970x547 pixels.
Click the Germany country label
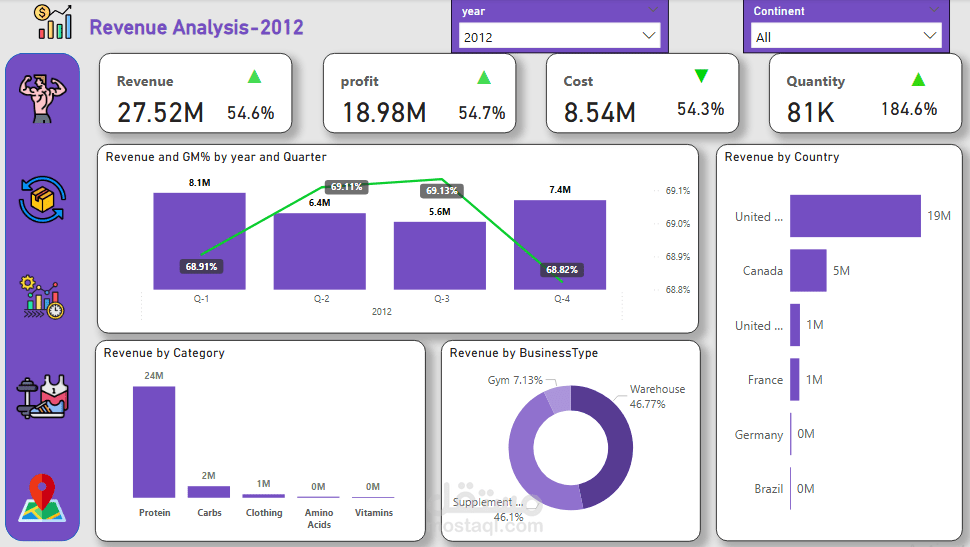(758, 434)
